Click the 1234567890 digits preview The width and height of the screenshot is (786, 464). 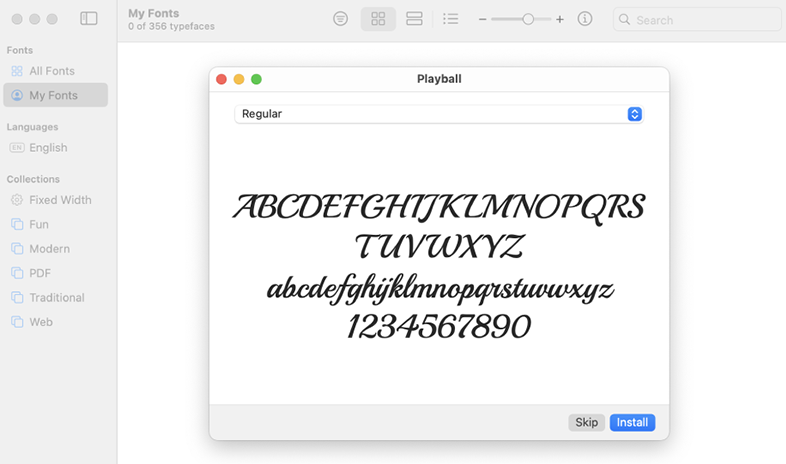click(439, 327)
